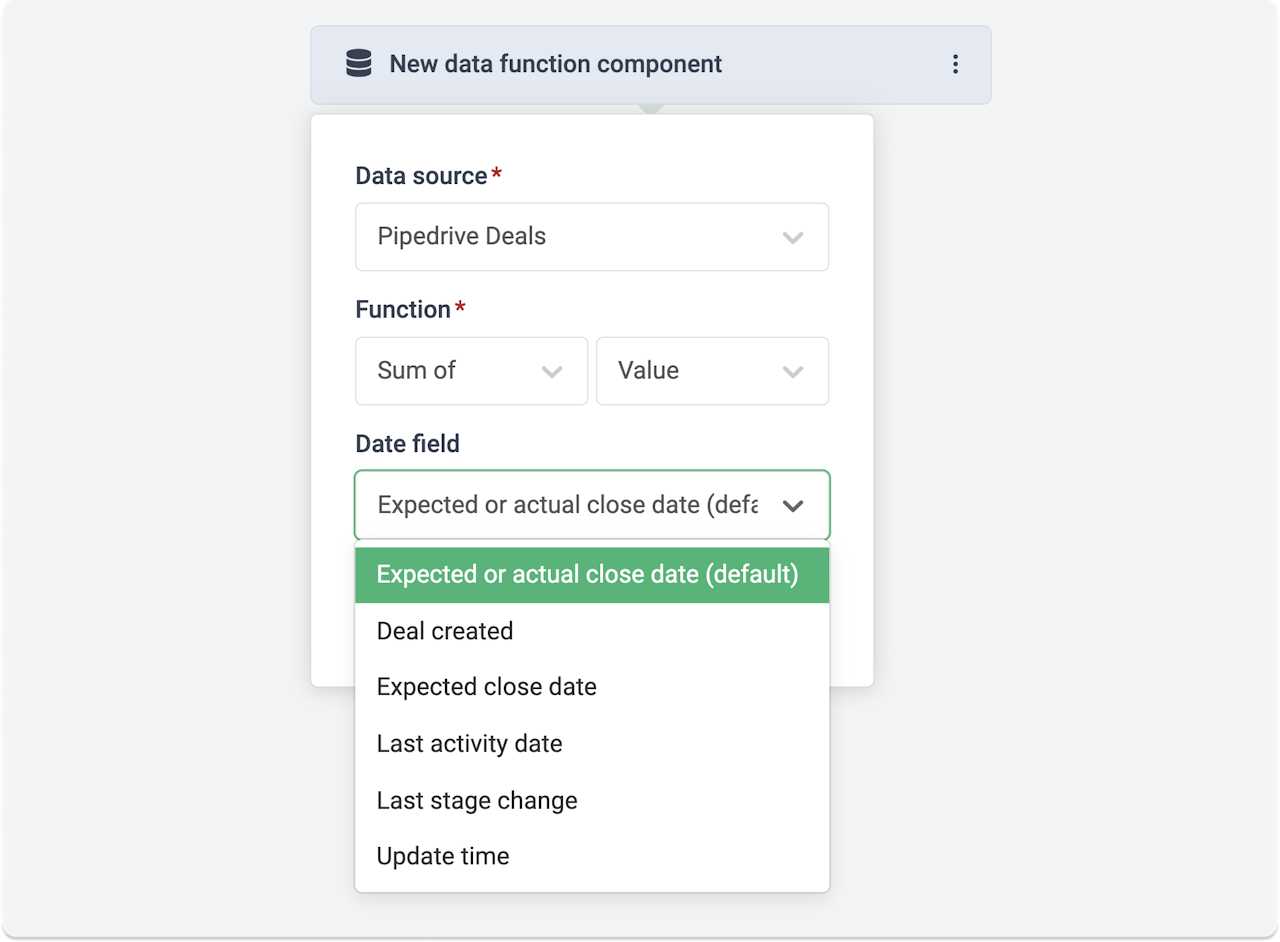Click the Date field label
Screen dimensions: 1280x942
[x=408, y=444]
